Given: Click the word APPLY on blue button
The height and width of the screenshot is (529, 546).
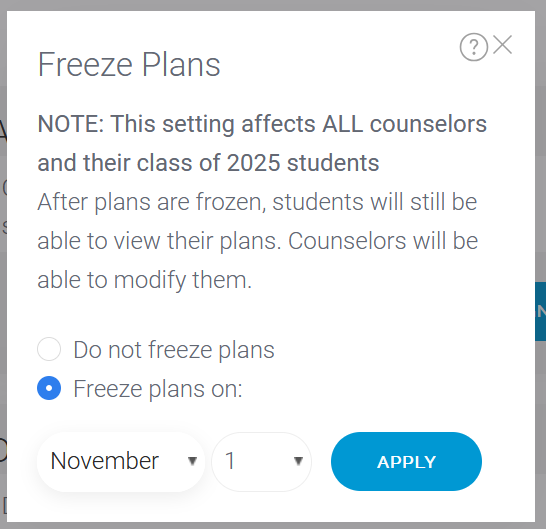Looking at the screenshot, I should [x=406, y=462].
